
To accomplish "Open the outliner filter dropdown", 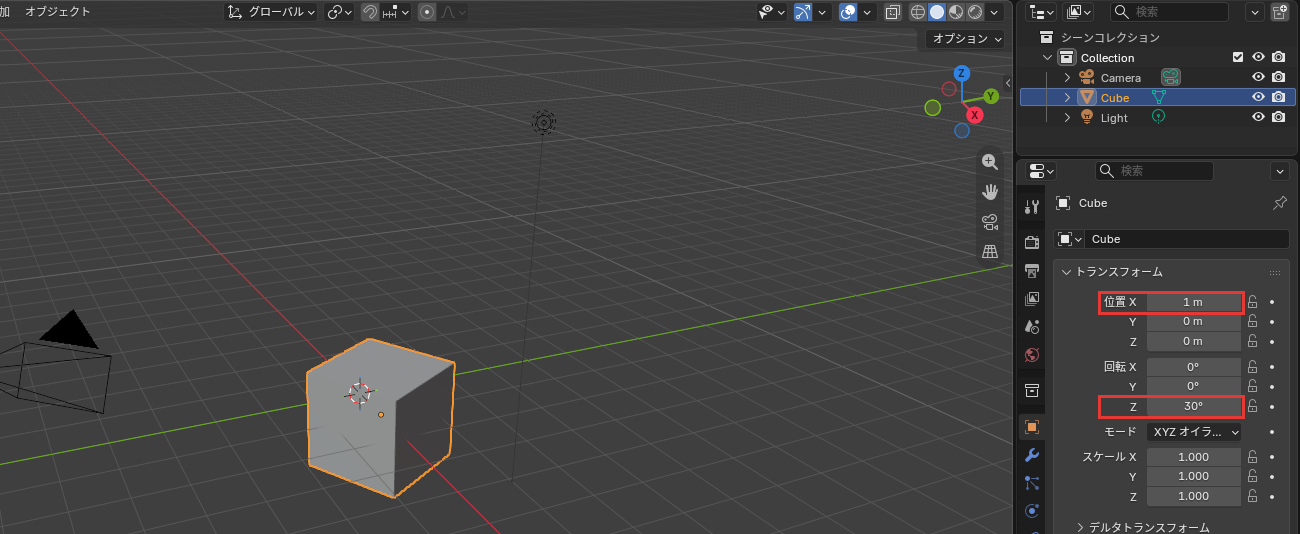I will pyautogui.click(x=1255, y=12).
